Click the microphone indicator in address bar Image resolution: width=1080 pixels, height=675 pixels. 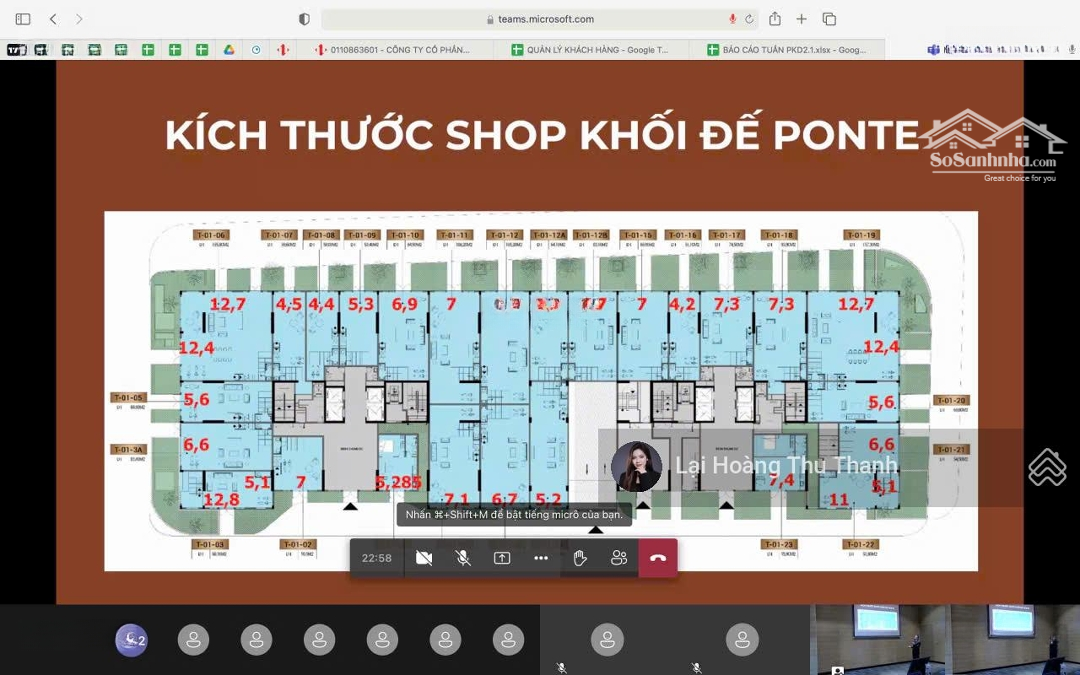point(732,19)
